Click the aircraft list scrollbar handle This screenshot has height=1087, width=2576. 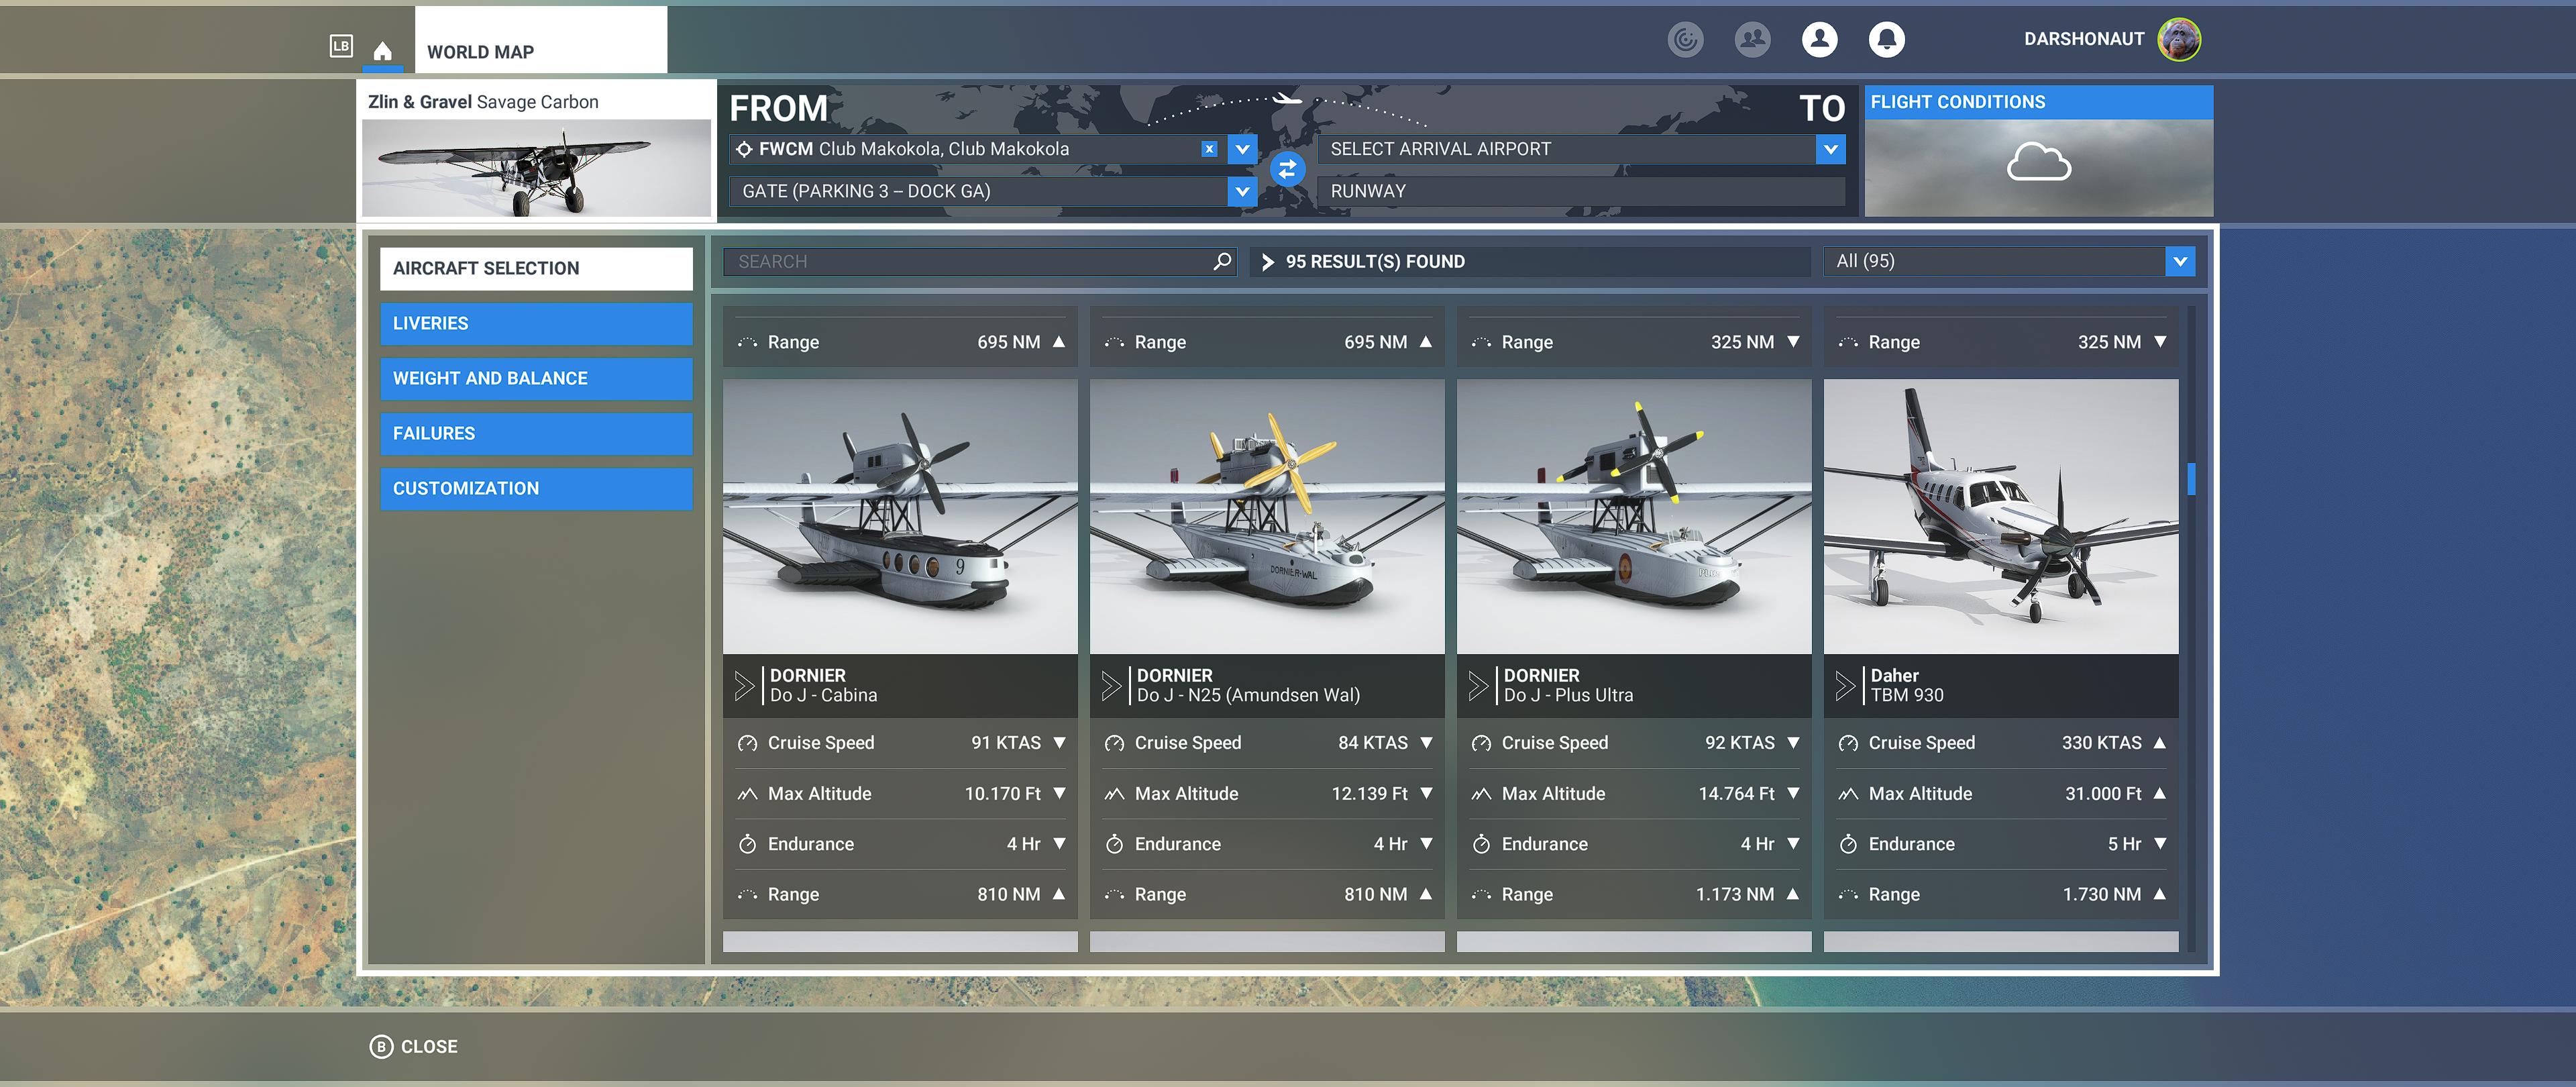point(2191,479)
